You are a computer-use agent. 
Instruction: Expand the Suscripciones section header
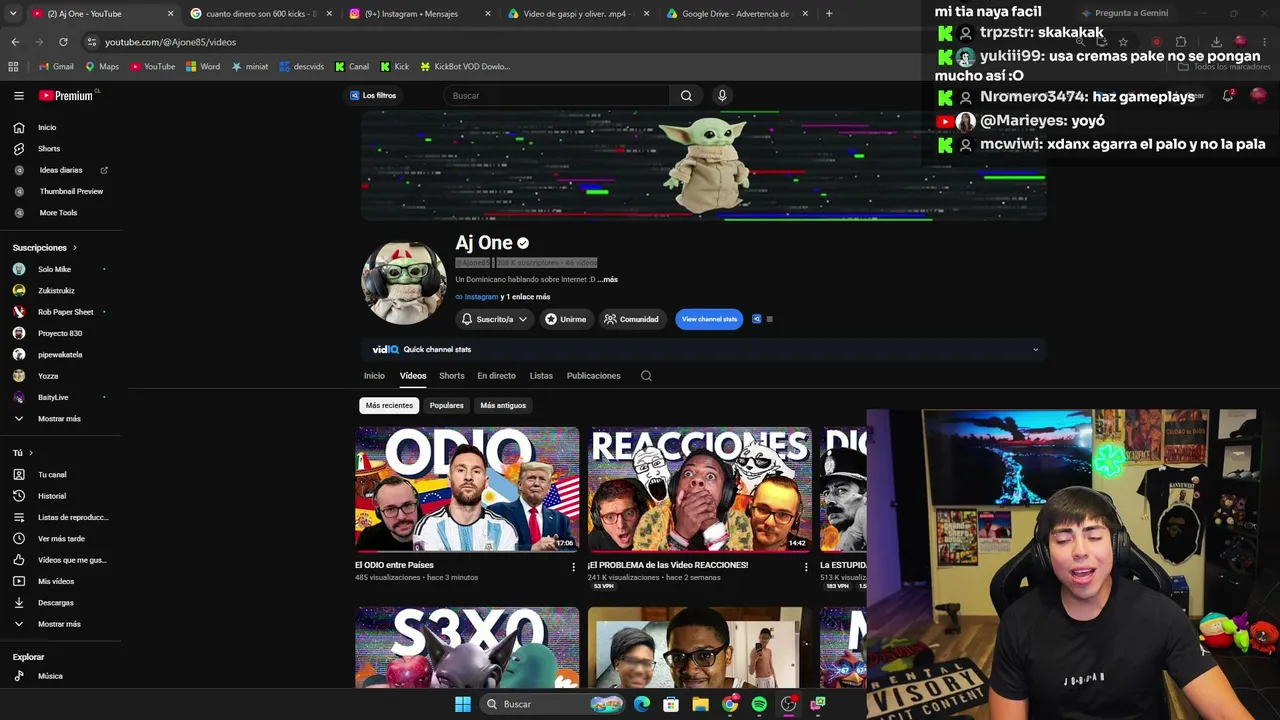(x=45, y=248)
